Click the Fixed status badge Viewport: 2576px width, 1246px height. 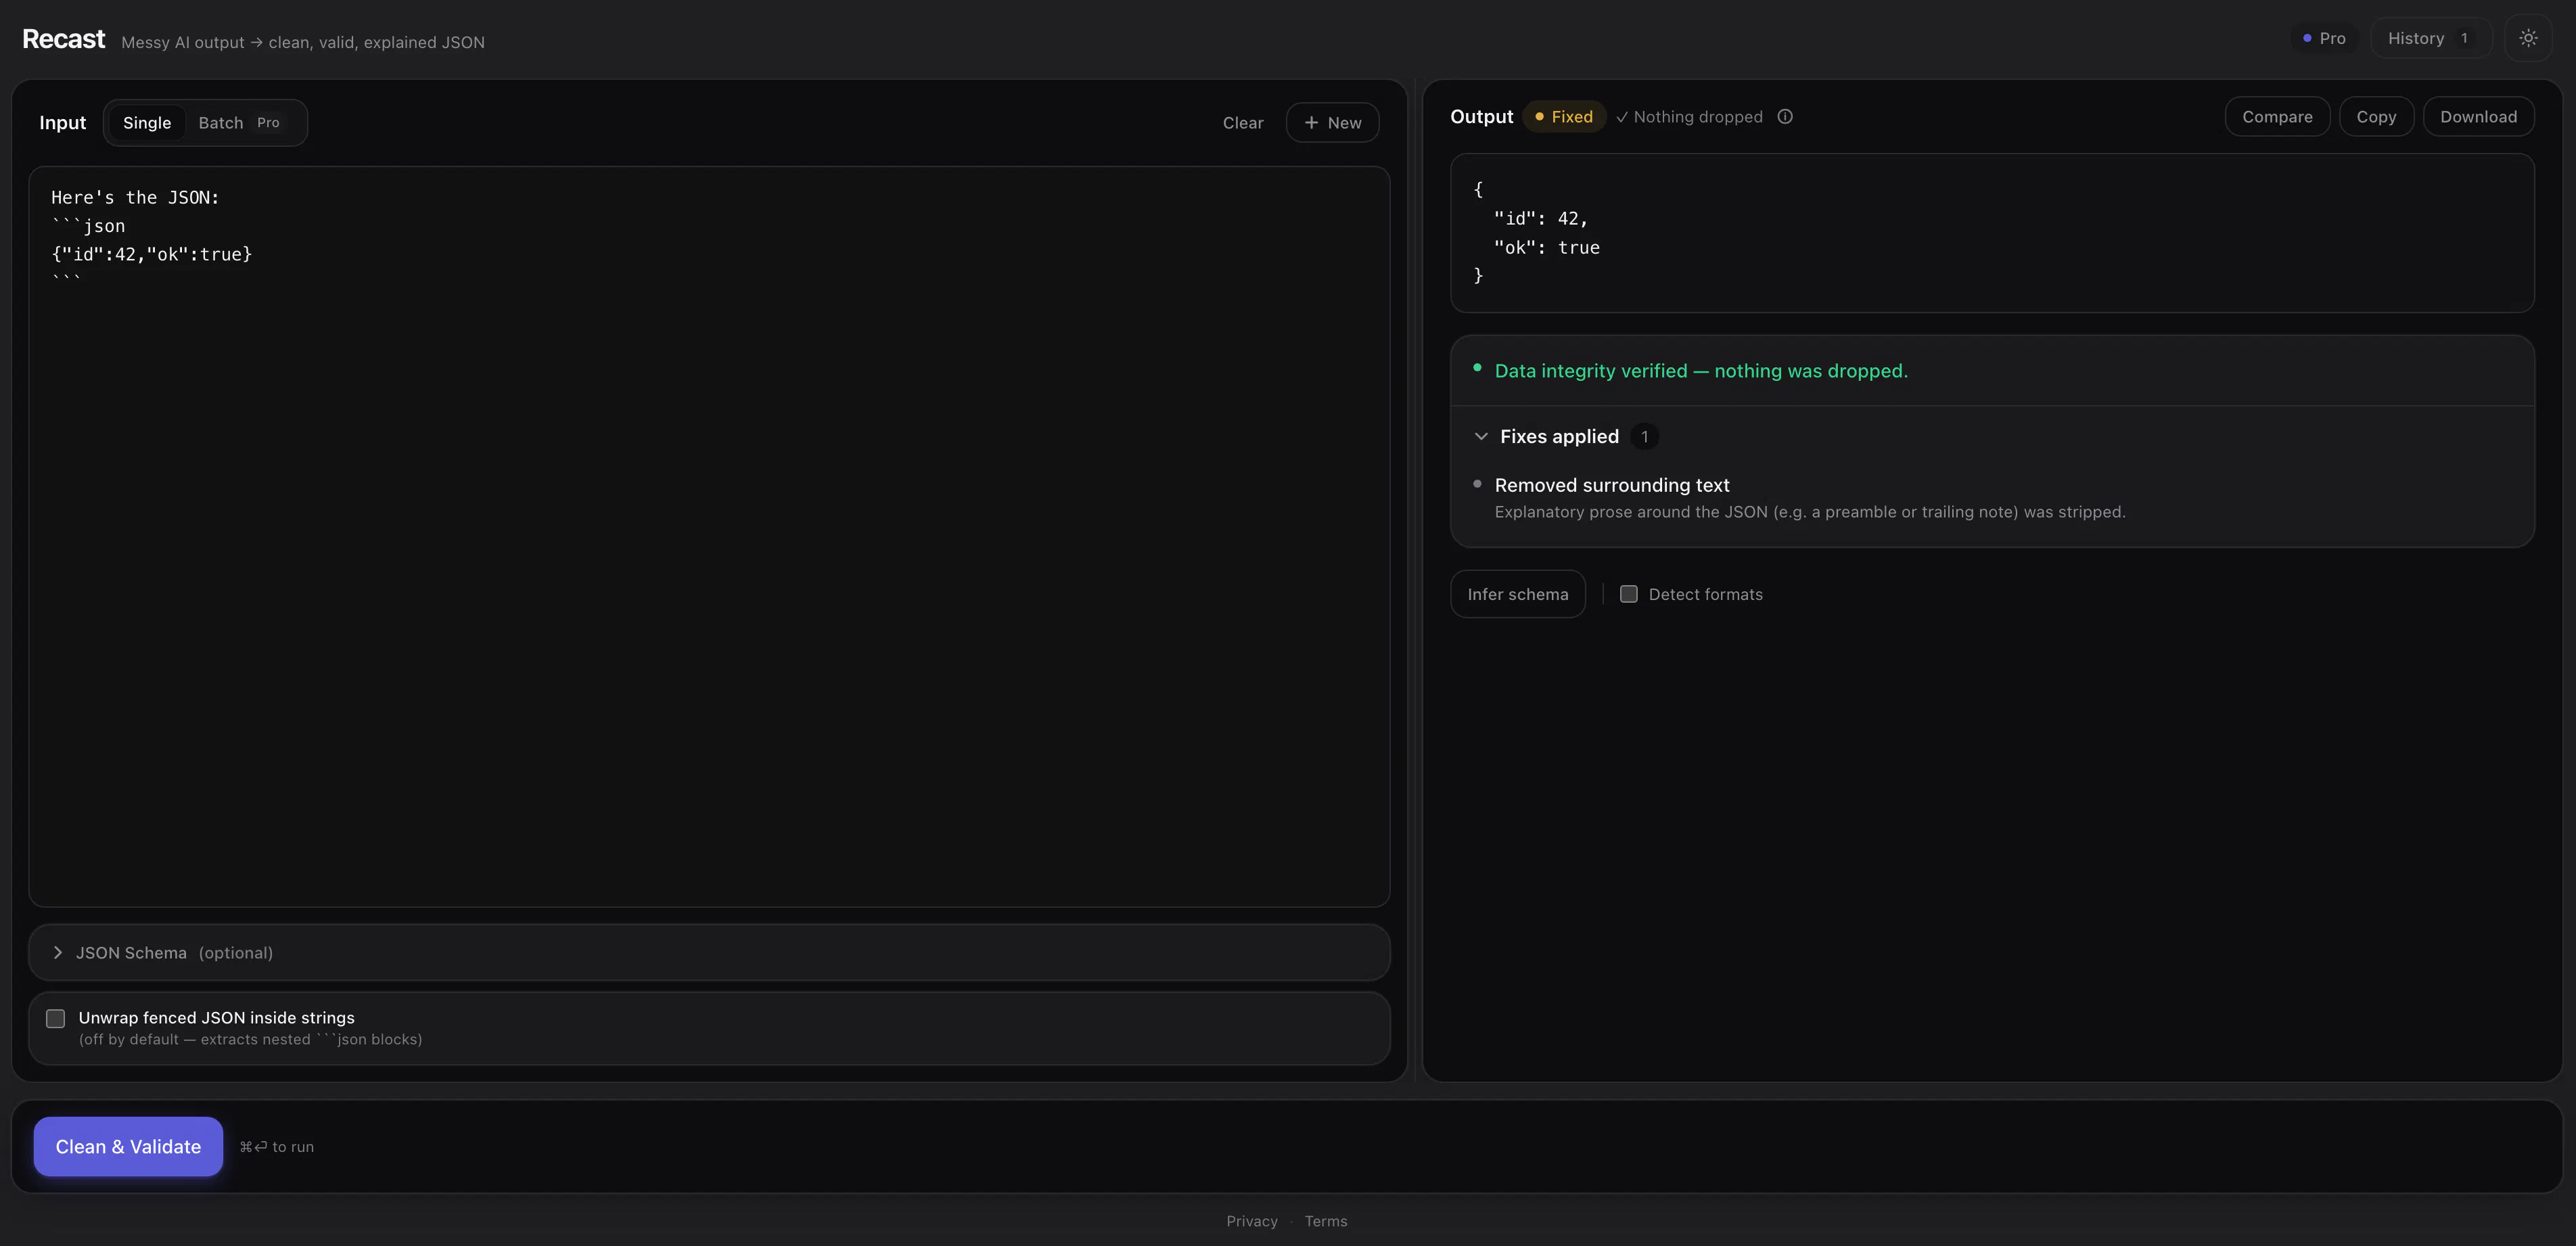1564,117
